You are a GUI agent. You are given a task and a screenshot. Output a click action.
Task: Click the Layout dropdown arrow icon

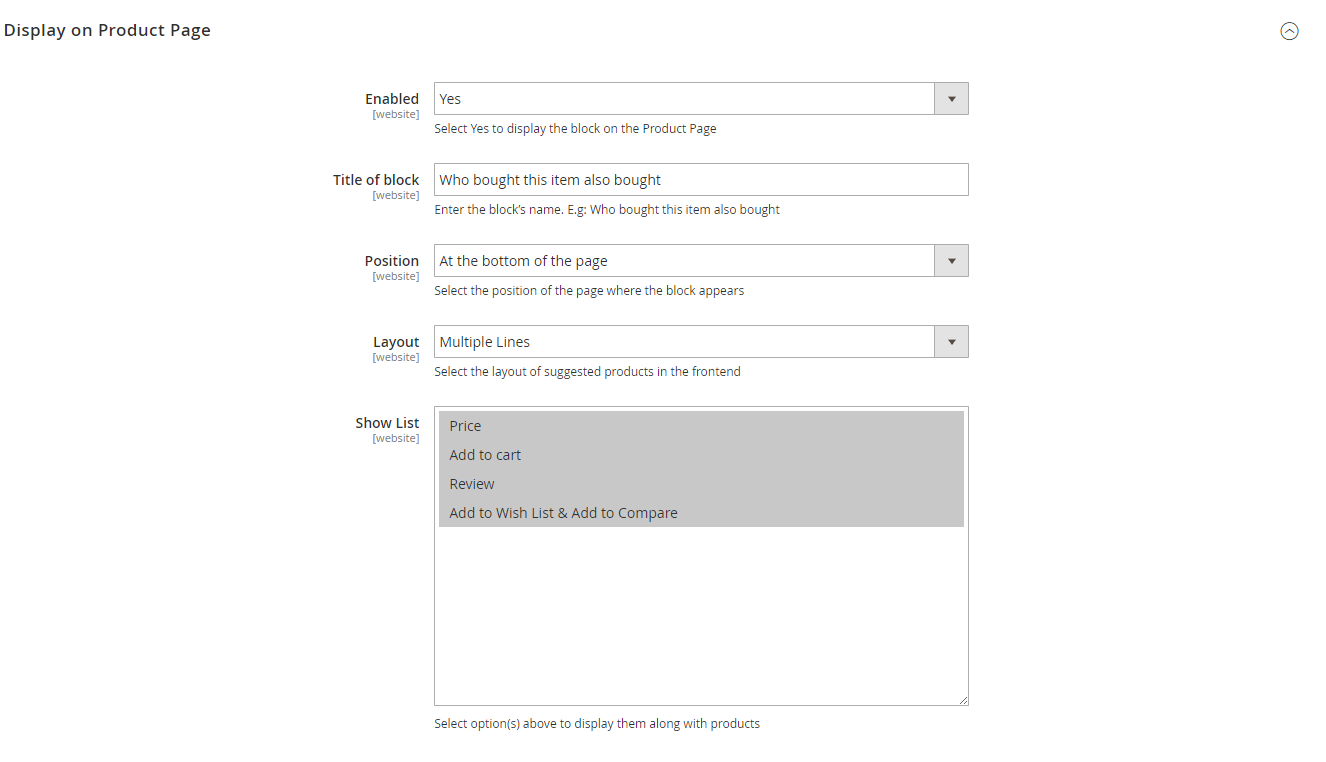(x=950, y=341)
